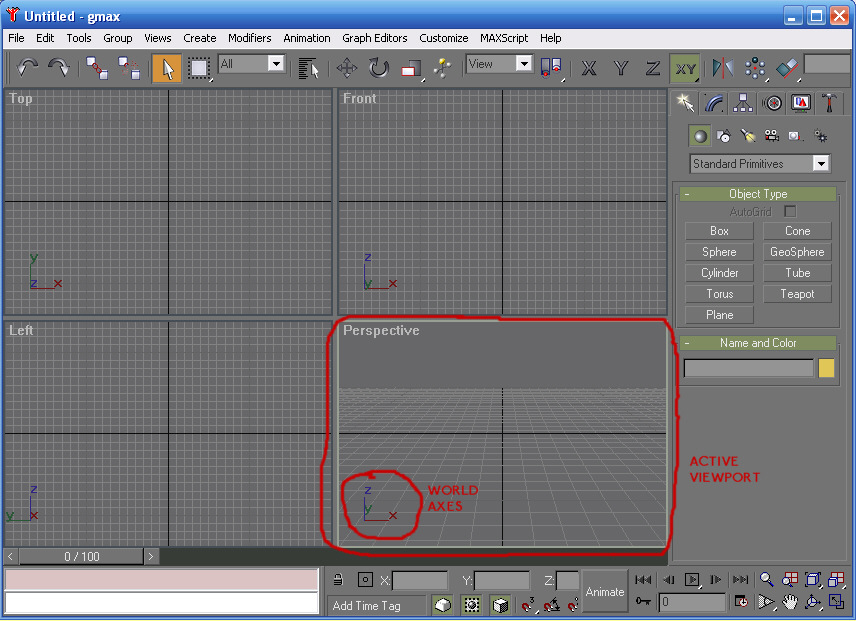This screenshot has width=856, height=621.
Task: Go to the animation start frame
Action: pos(644,580)
